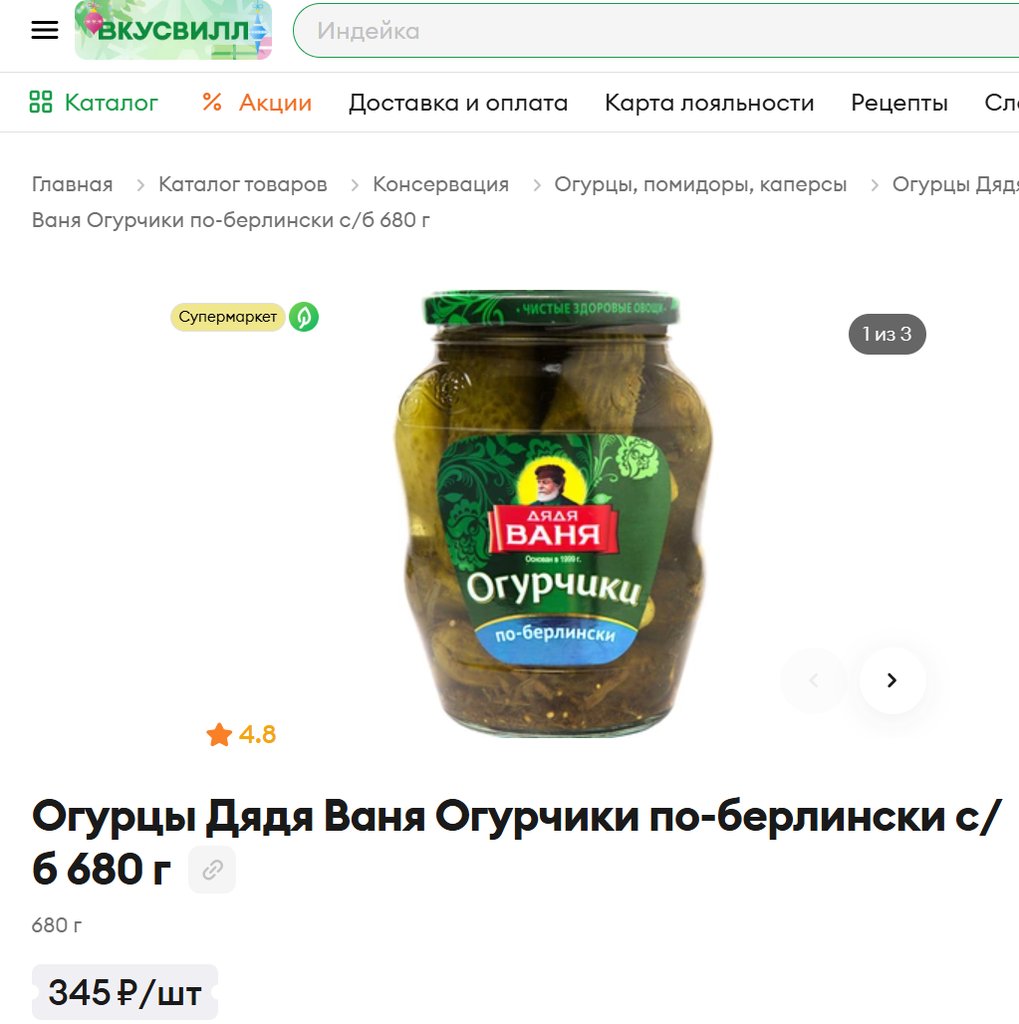The width and height of the screenshot is (1019, 1024).
Task: Click the orange rating star
Action: tap(219, 735)
